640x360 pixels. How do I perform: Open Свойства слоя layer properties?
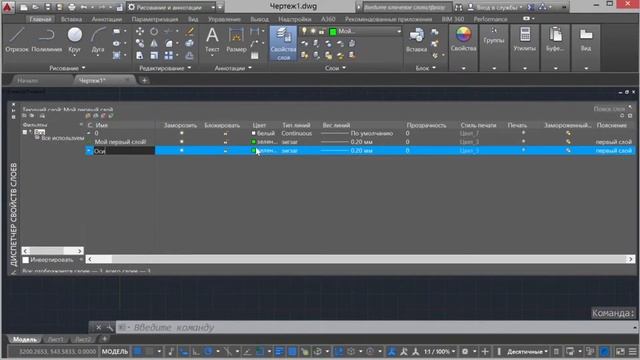(283, 43)
